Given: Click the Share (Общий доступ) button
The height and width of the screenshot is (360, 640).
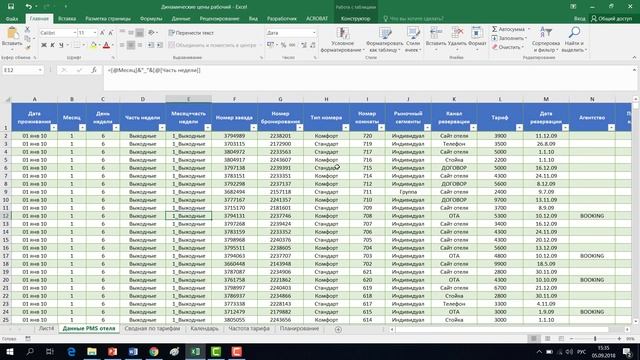Looking at the screenshot, I should (612, 19).
